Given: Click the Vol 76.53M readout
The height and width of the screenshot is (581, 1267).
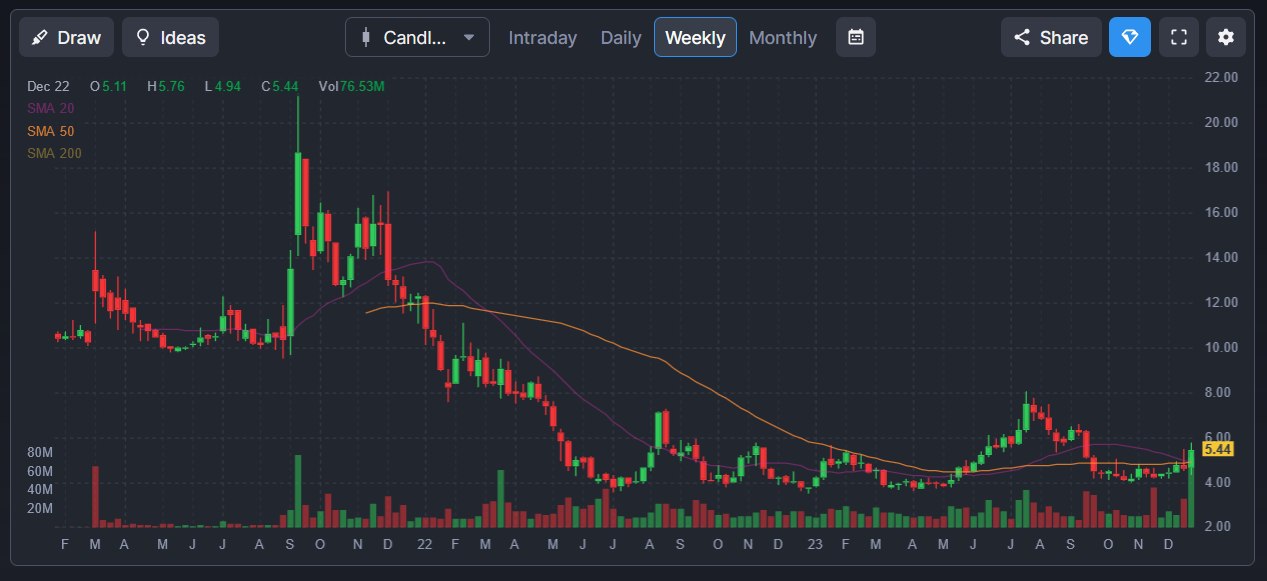Looking at the screenshot, I should click(351, 87).
